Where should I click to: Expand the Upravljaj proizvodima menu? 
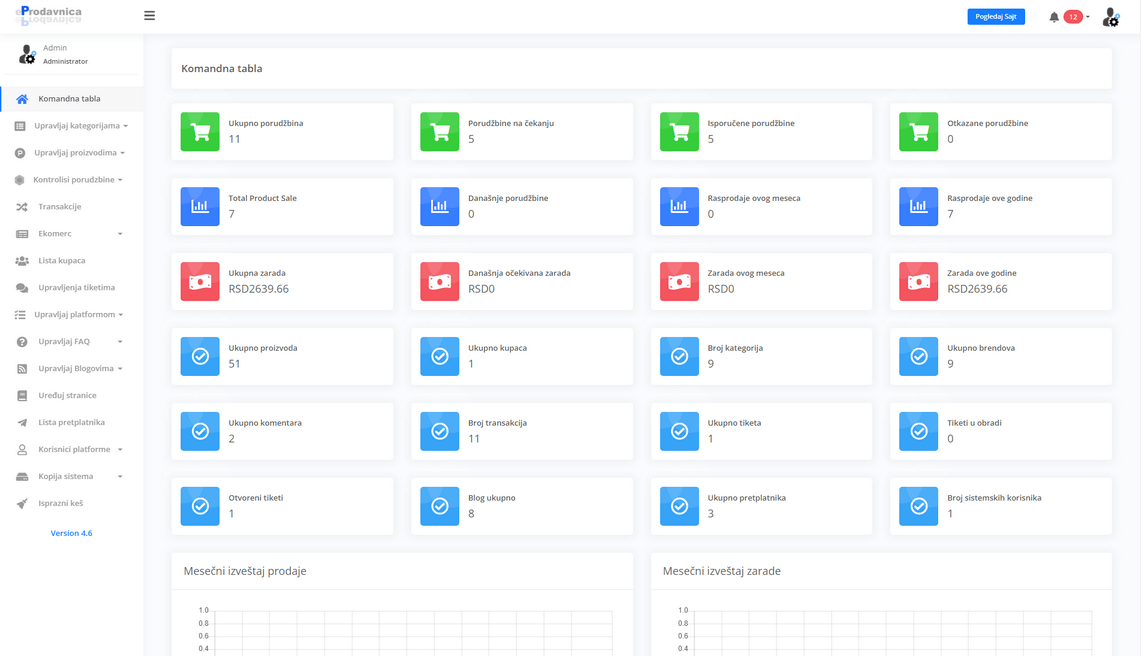[x=79, y=153]
